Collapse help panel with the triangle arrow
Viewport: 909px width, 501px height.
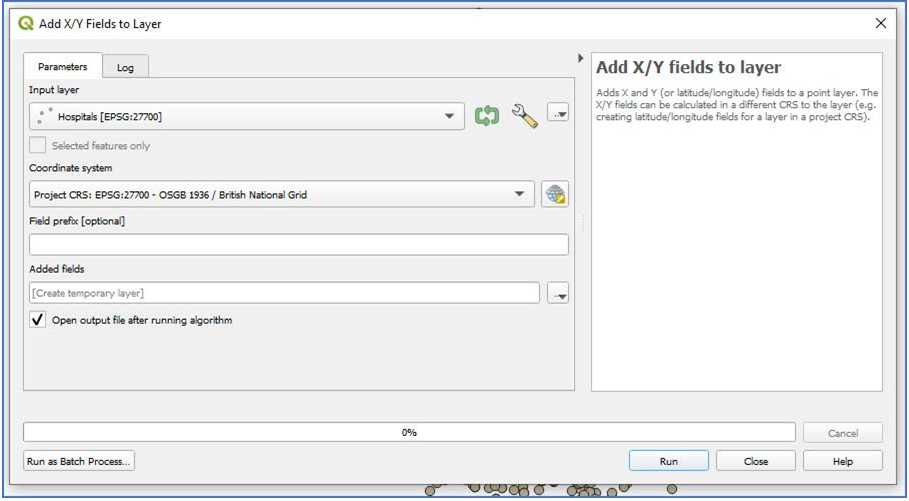point(580,58)
